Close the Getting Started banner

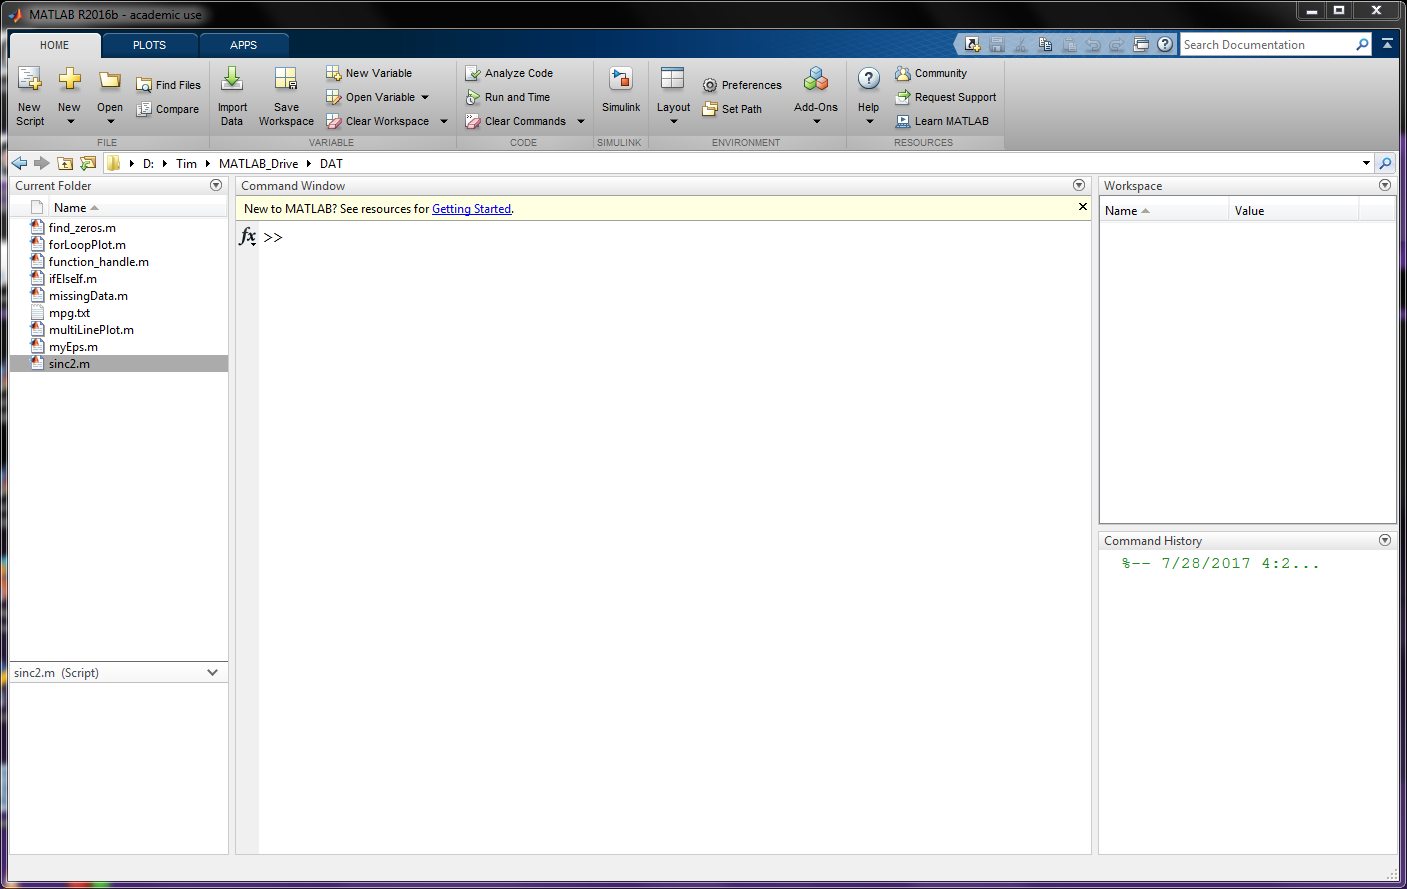coord(1082,207)
